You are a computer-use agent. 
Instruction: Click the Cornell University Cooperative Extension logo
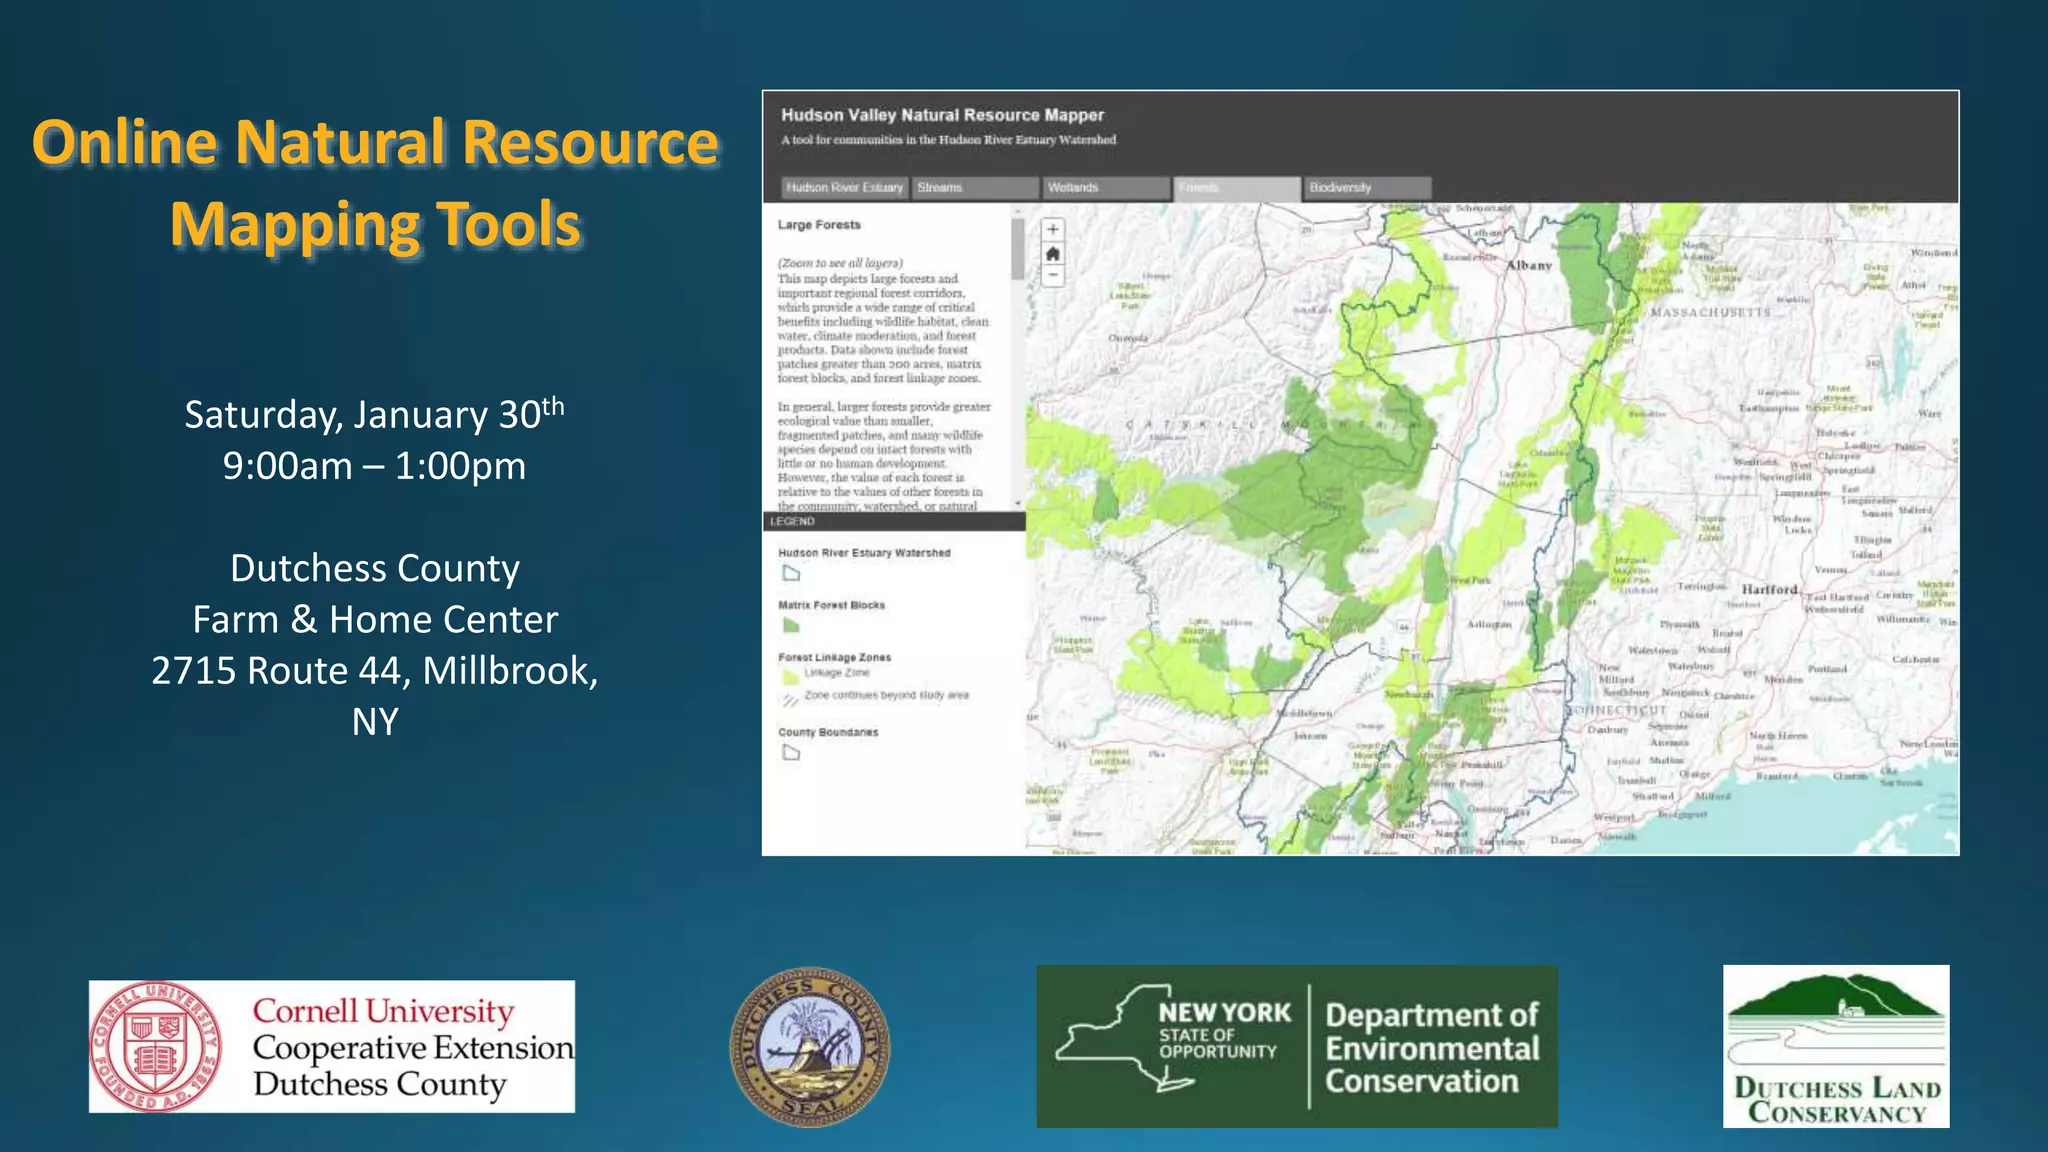pyautogui.click(x=332, y=1046)
